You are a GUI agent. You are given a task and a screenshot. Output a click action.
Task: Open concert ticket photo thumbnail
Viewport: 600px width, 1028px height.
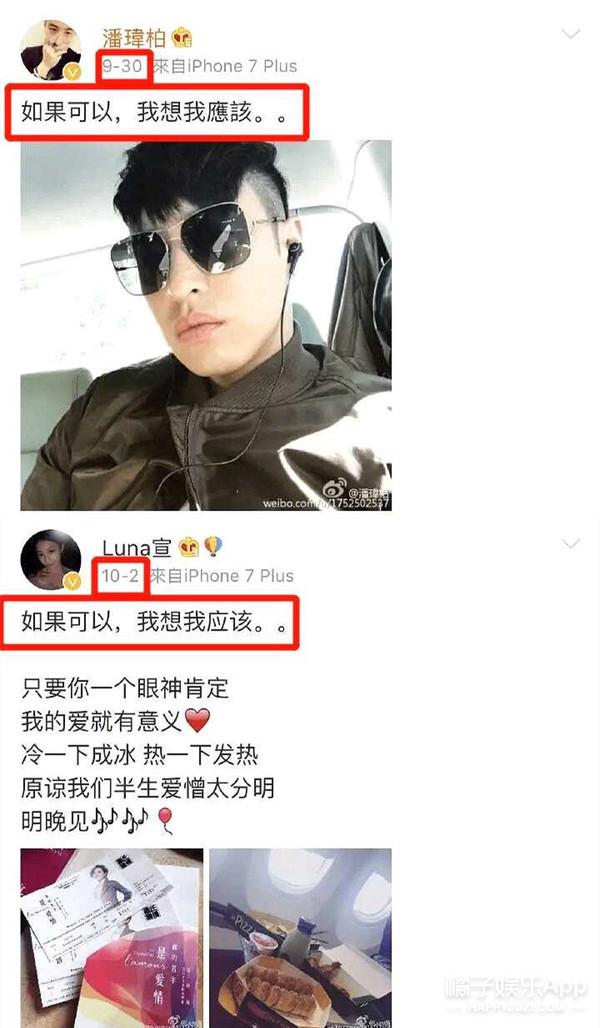point(112,938)
